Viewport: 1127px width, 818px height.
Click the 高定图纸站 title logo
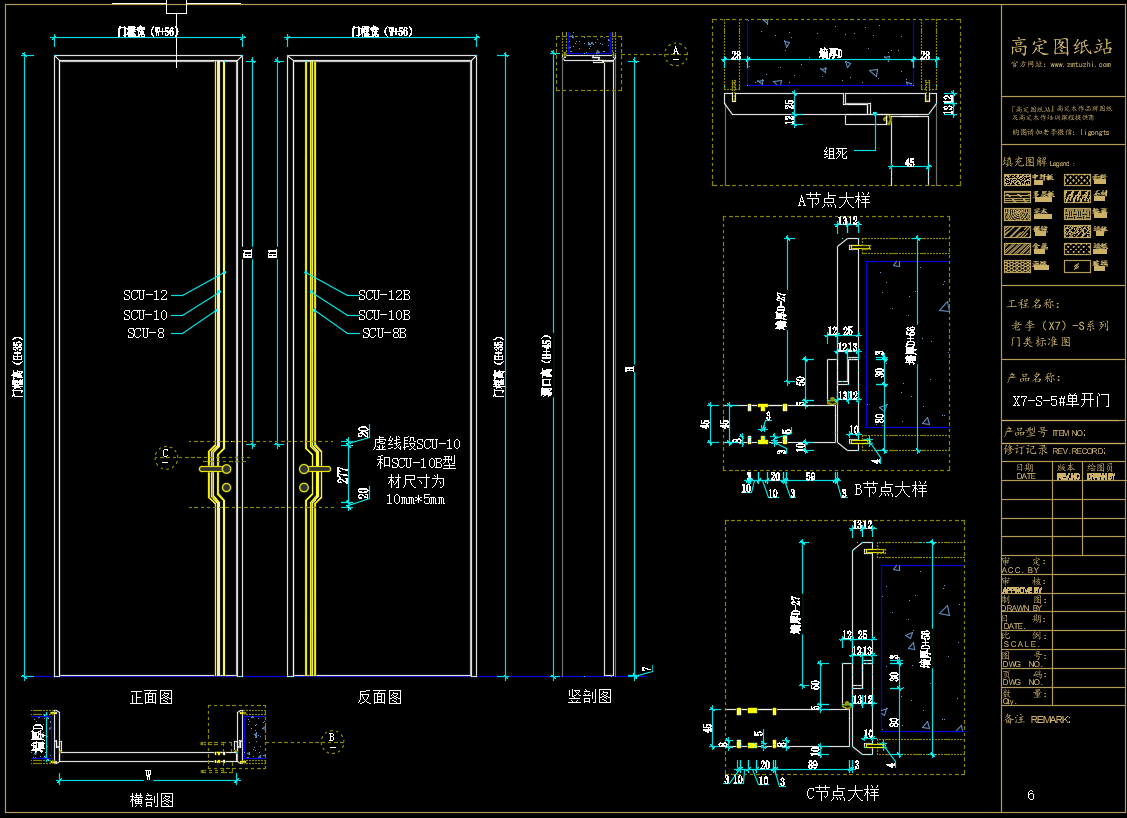pyautogui.click(x=1062, y=46)
